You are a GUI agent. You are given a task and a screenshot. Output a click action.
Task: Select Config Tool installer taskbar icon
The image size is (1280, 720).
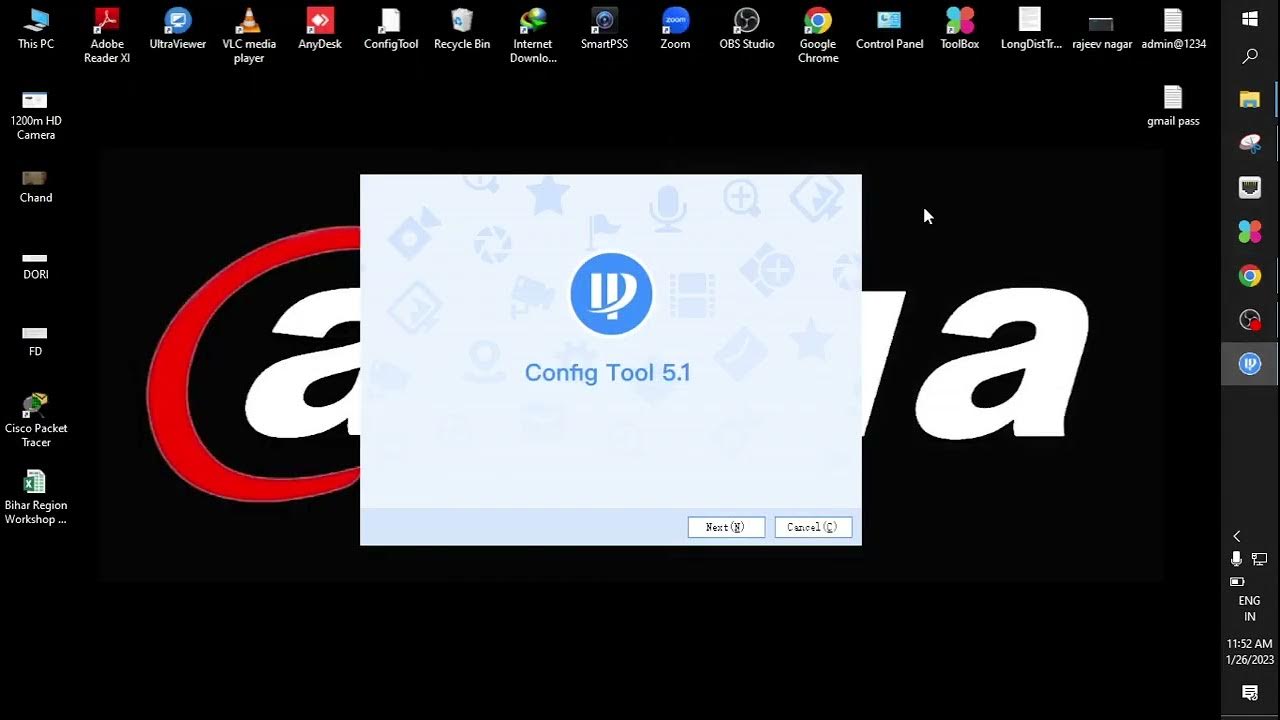coord(1250,364)
